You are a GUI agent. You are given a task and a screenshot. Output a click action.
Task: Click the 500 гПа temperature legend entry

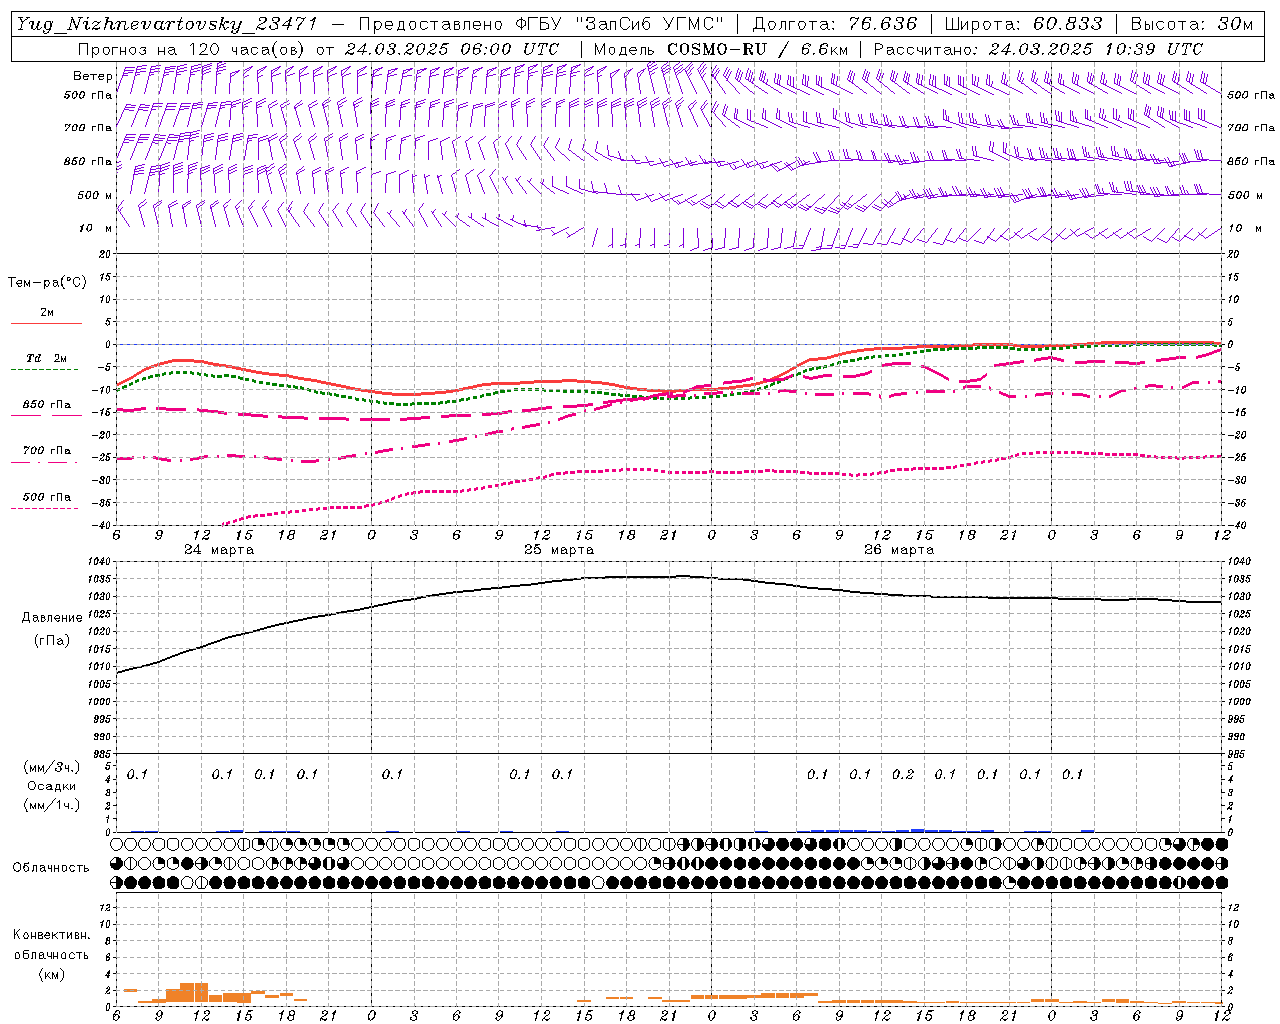point(47,497)
